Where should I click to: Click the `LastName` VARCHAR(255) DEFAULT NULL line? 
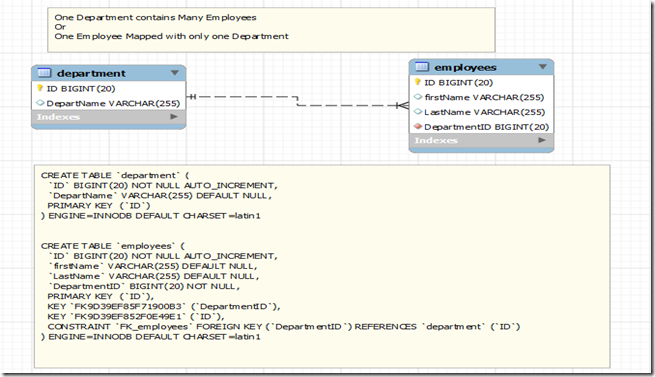(x=154, y=276)
